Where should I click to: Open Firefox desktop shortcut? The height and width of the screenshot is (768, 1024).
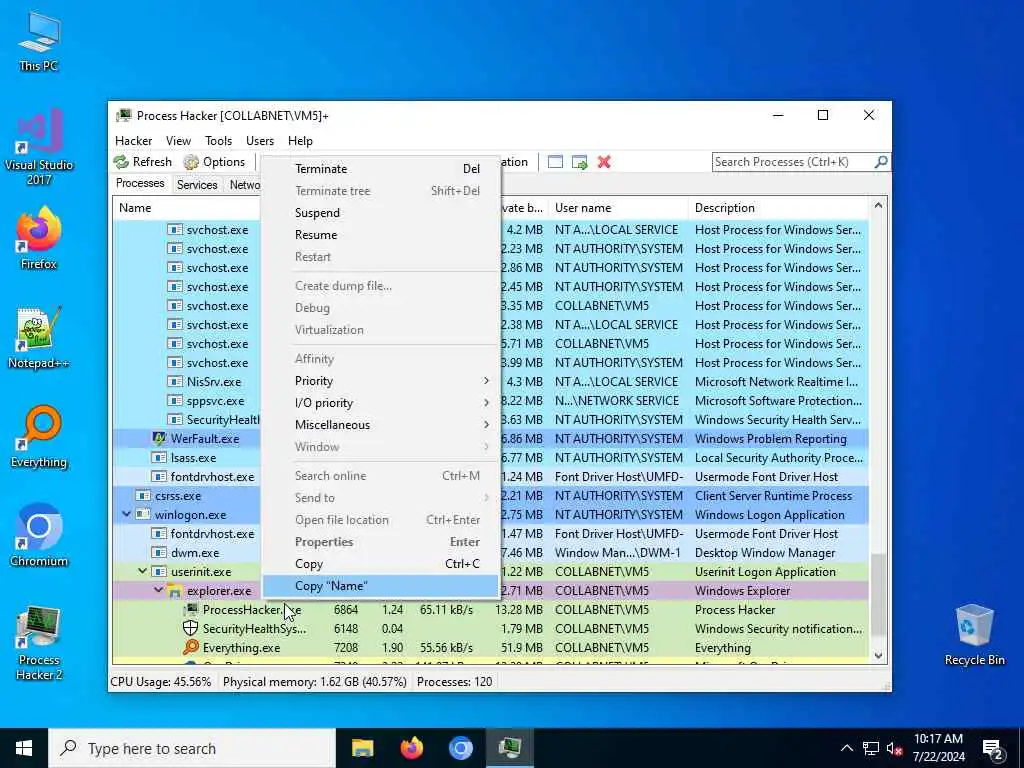(39, 238)
